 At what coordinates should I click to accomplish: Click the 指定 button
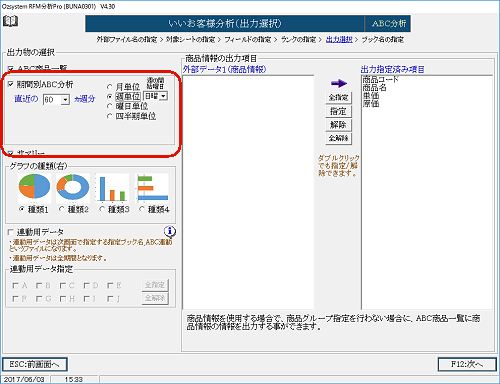[x=338, y=111]
